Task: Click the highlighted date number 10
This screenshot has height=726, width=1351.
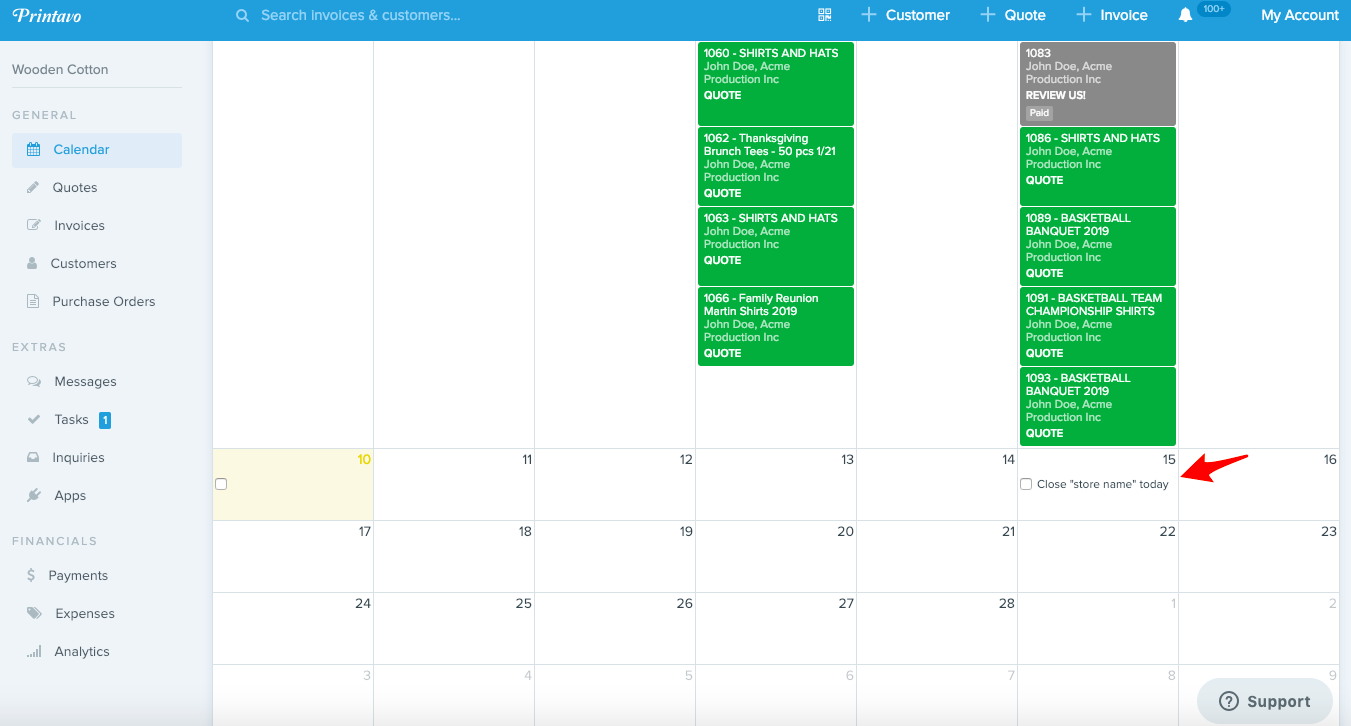Action: pyautogui.click(x=364, y=460)
